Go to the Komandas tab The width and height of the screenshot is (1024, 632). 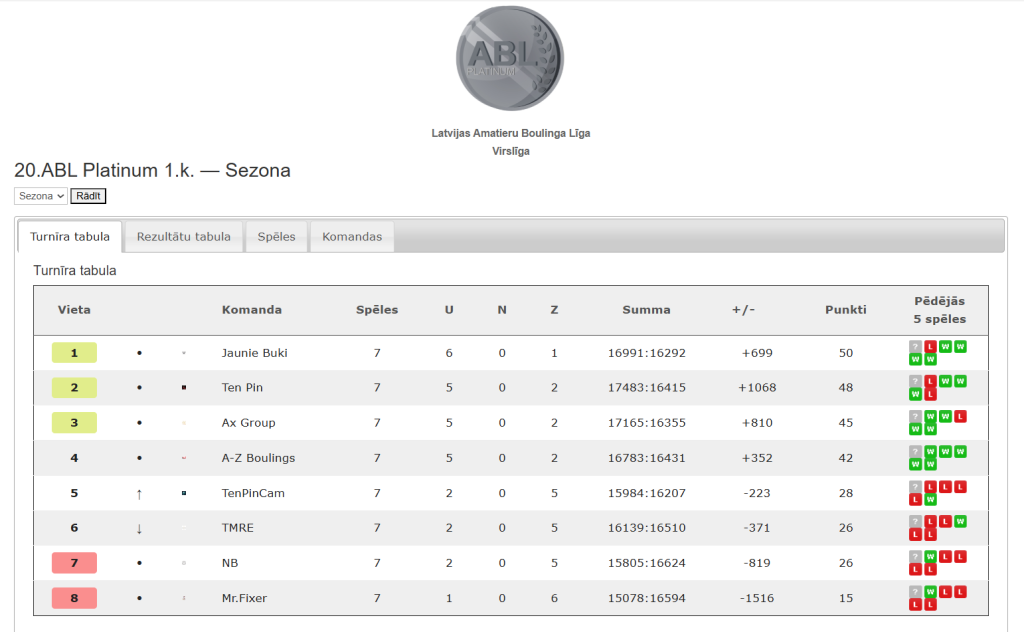pos(352,237)
